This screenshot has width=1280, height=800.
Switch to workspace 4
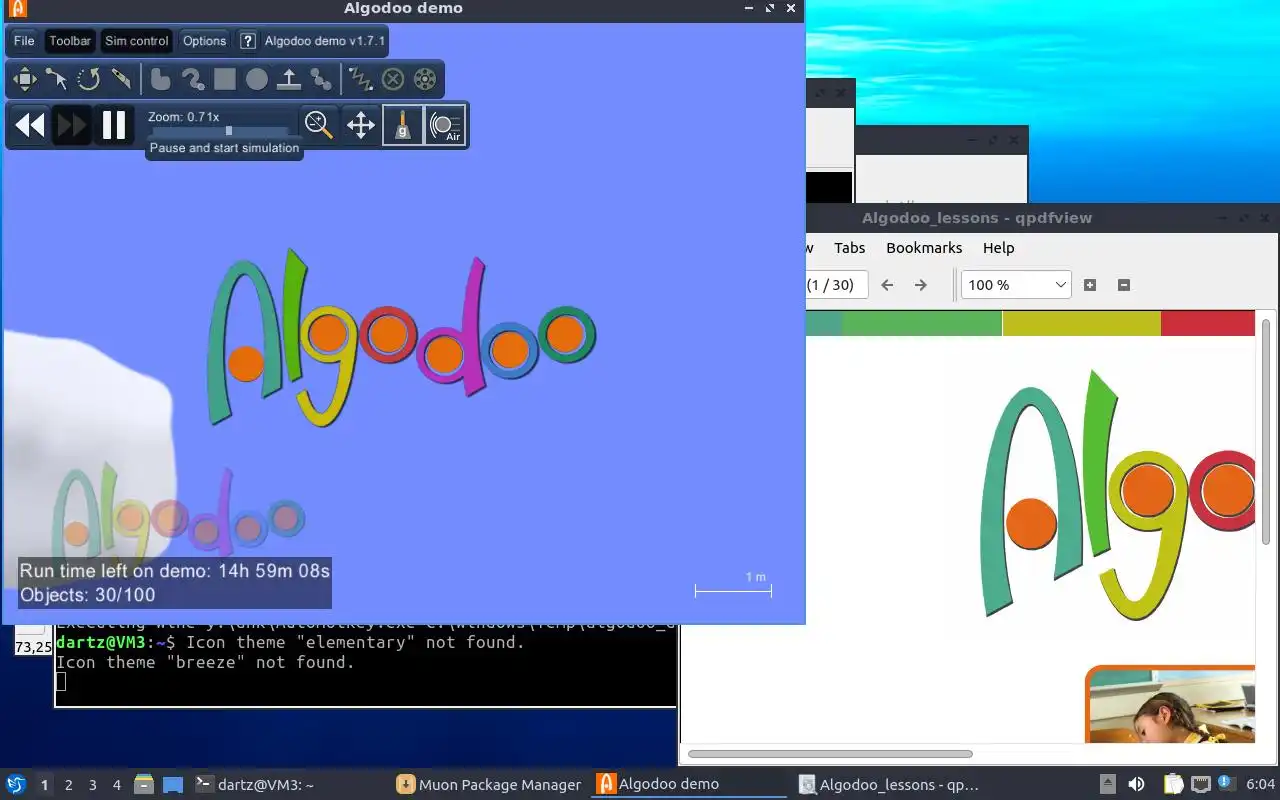tap(117, 785)
